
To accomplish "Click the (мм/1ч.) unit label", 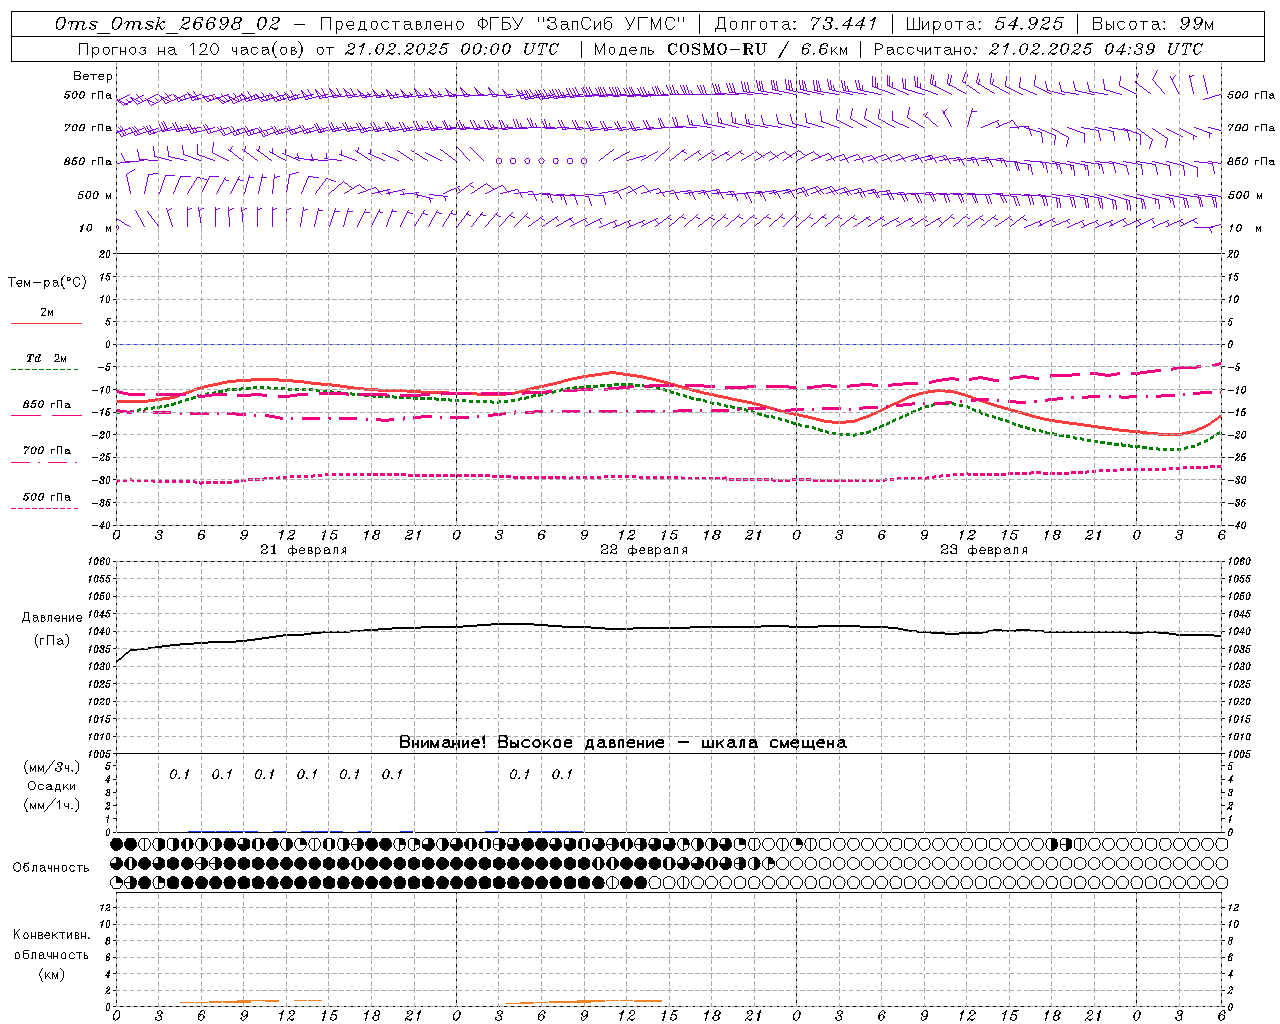I will tap(52, 805).
